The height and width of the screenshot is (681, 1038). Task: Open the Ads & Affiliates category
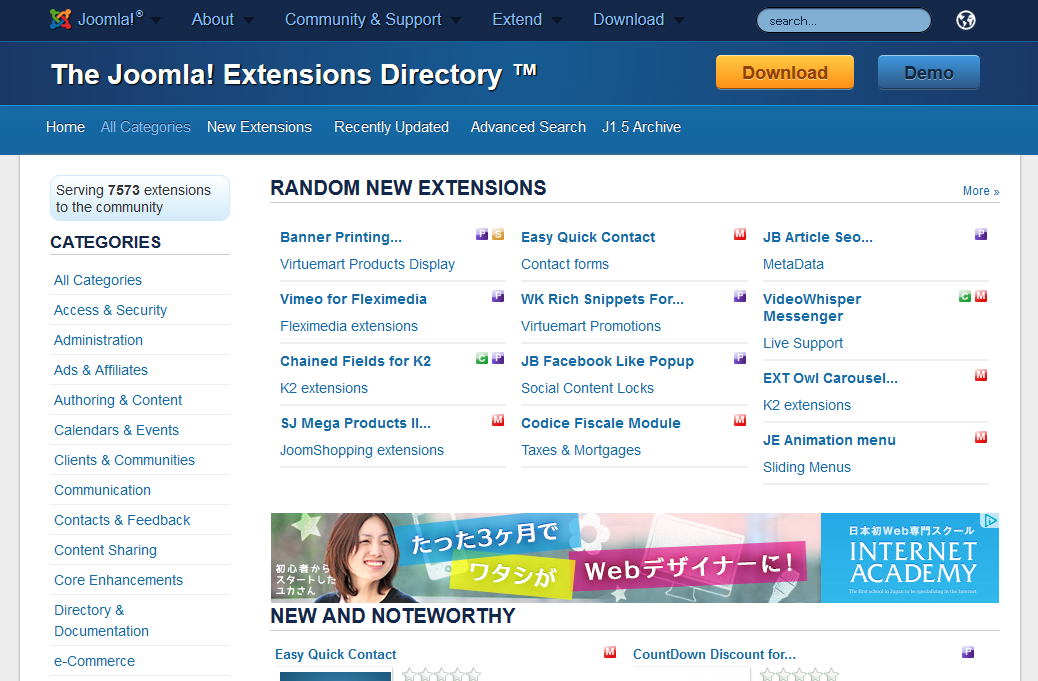(x=101, y=370)
